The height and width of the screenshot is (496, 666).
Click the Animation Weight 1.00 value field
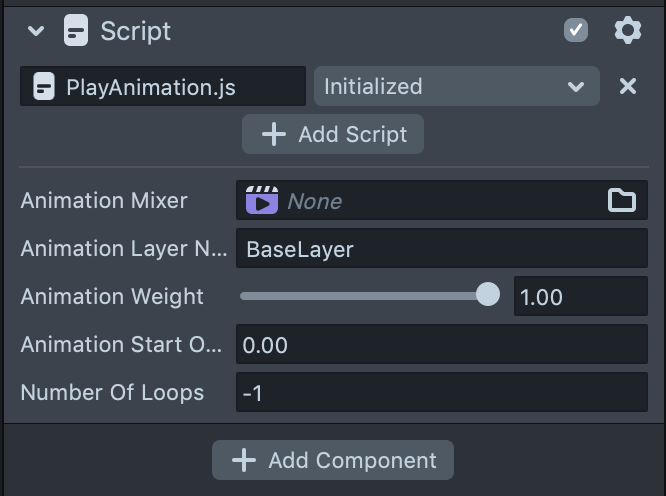(x=580, y=297)
